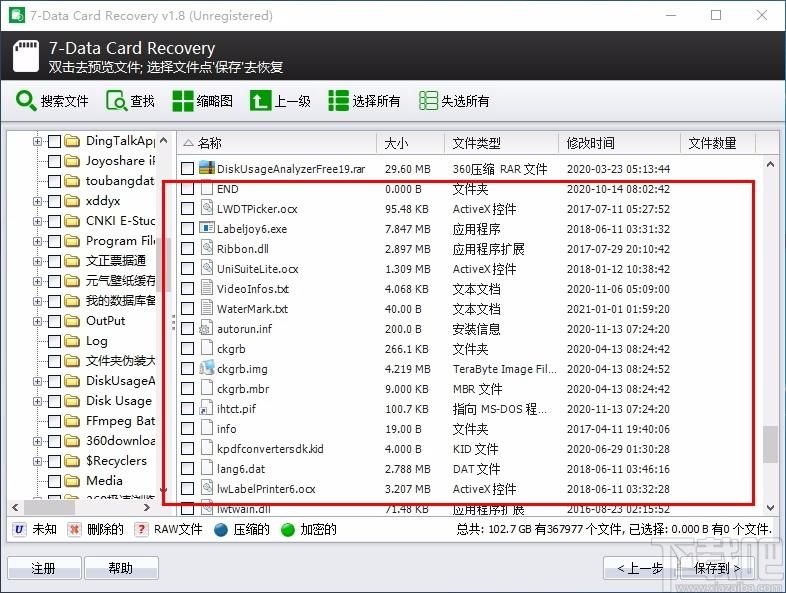The width and height of the screenshot is (786, 593).
Task: Click the 注册 register button
Action: pyautogui.click(x=44, y=568)
